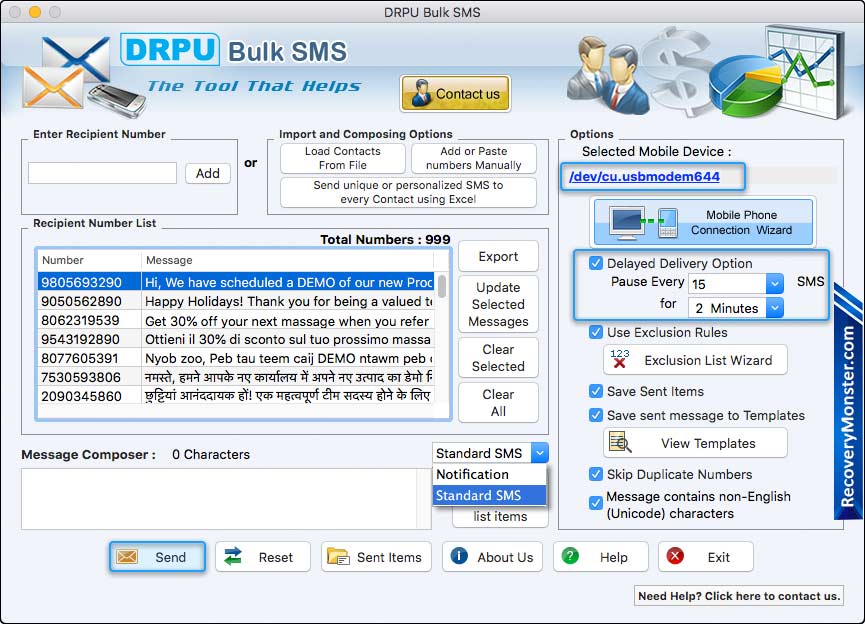Toggle non-English Unicode characters checkbox

pos(596,503)
